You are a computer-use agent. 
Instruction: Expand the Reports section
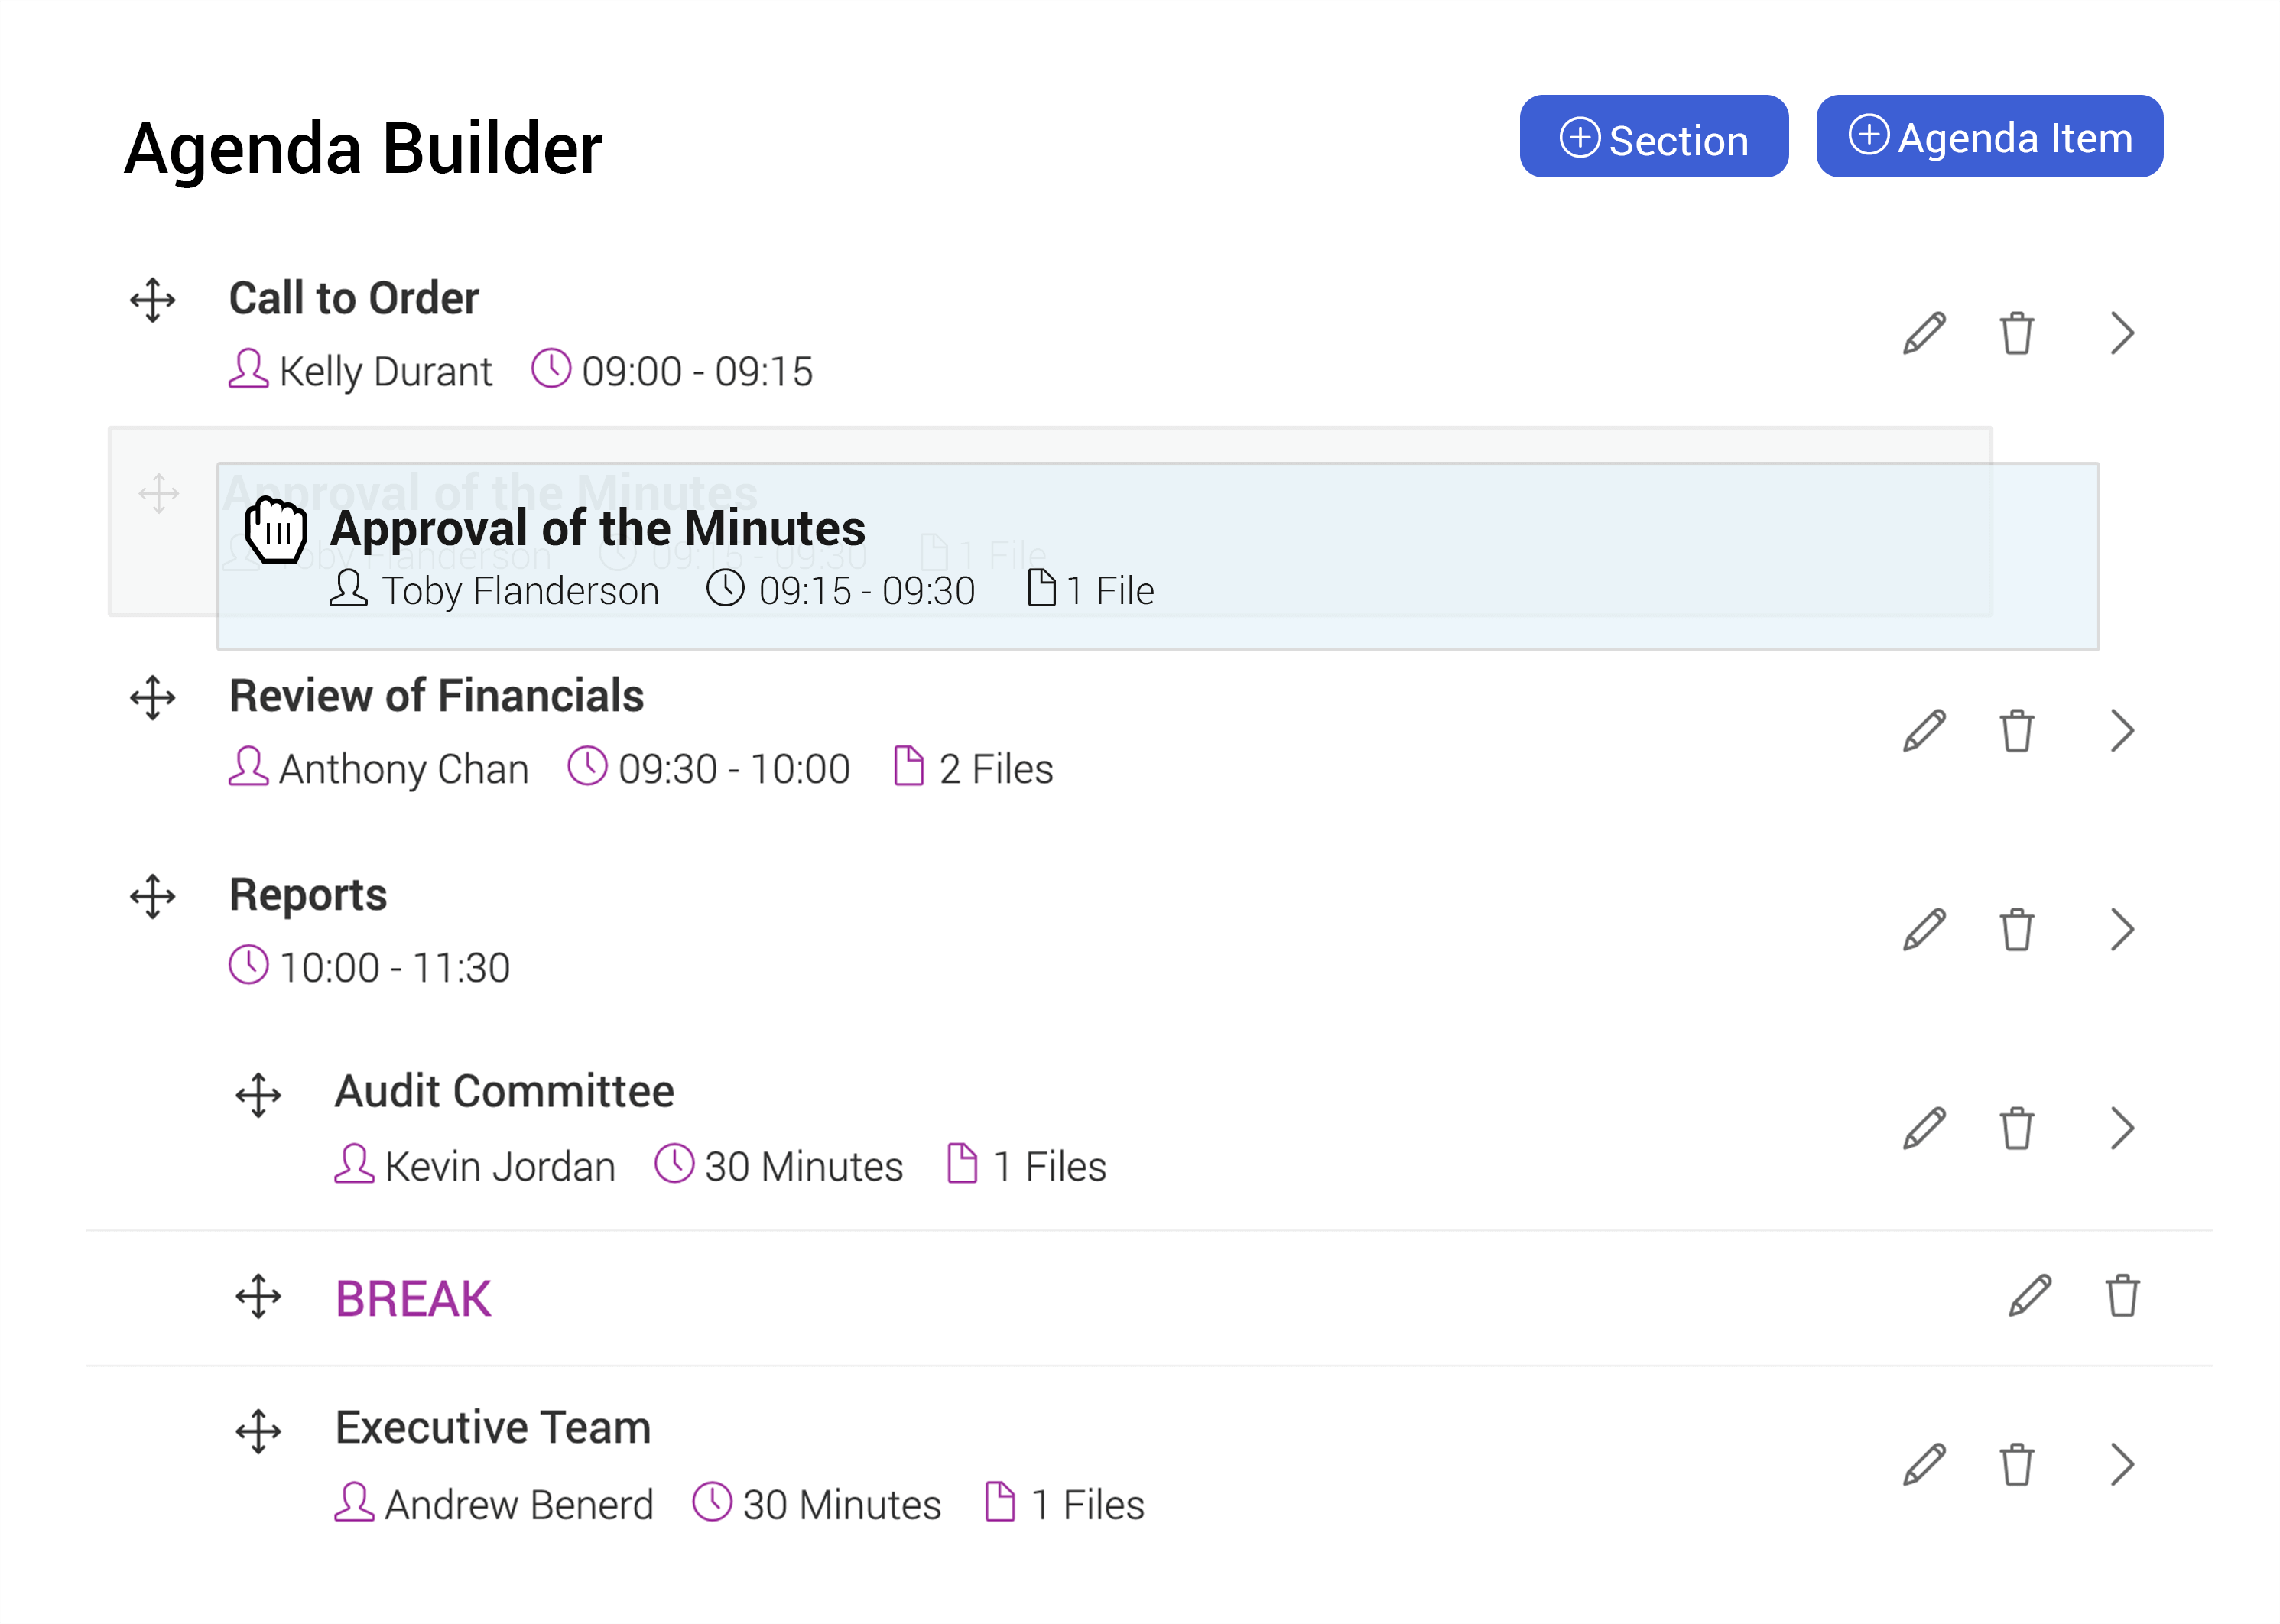(x=2122, y=929)
